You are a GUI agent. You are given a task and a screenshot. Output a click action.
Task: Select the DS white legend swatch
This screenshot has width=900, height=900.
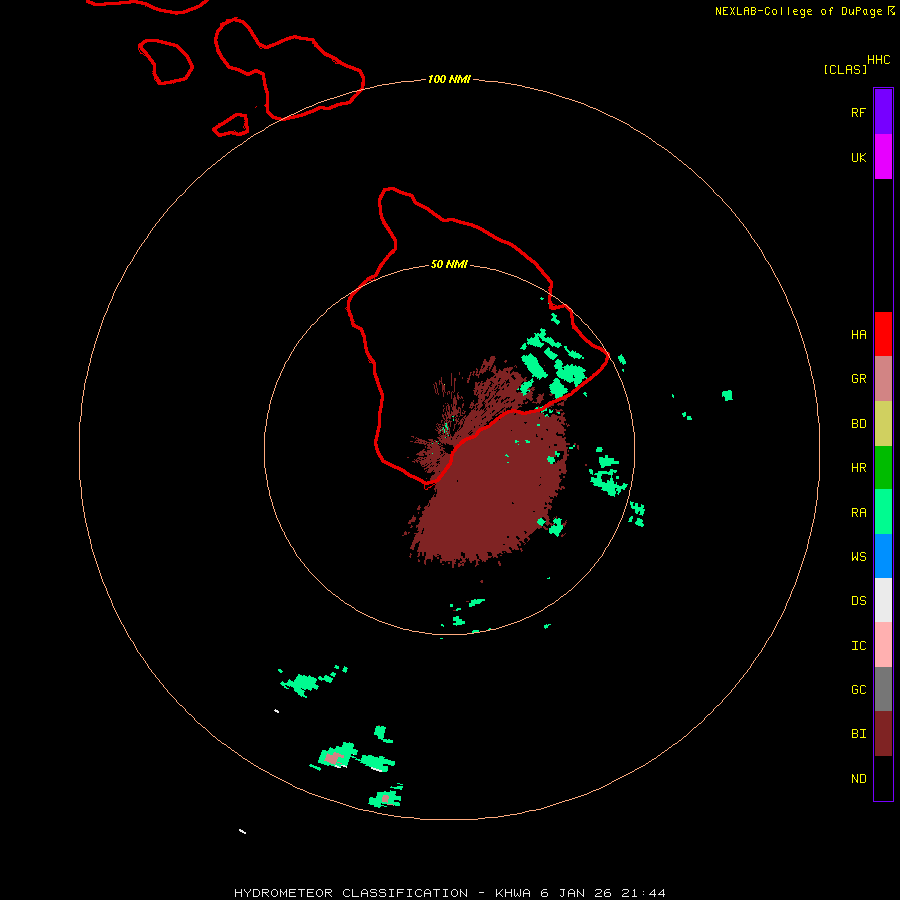[883, 600]
